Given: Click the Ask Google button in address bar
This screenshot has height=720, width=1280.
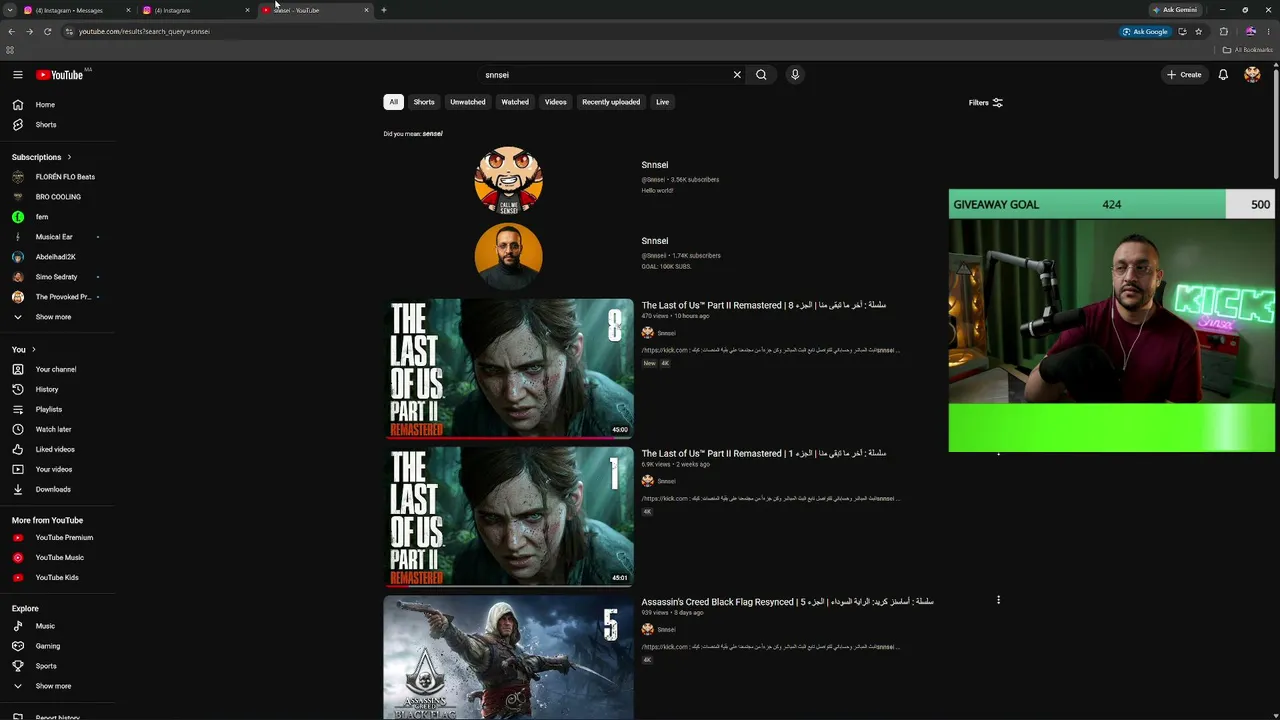Looking at the screenshot, I should pos(1145,31).
